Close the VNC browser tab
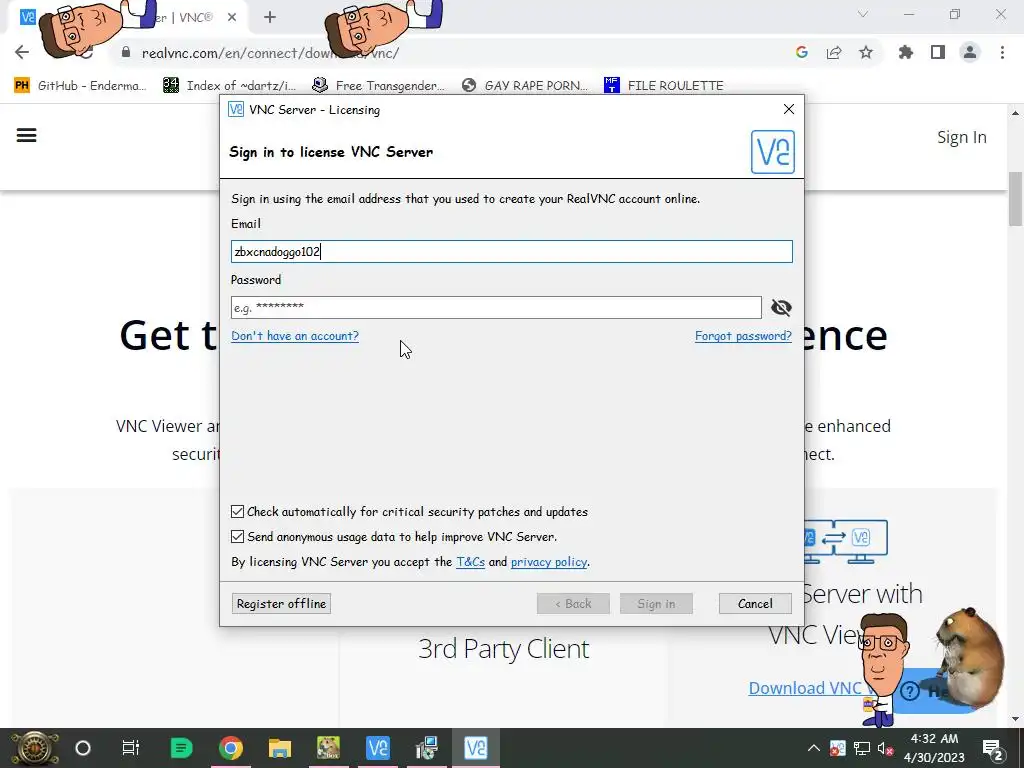Screen dimensions: 1024x768 click(232, 18)
